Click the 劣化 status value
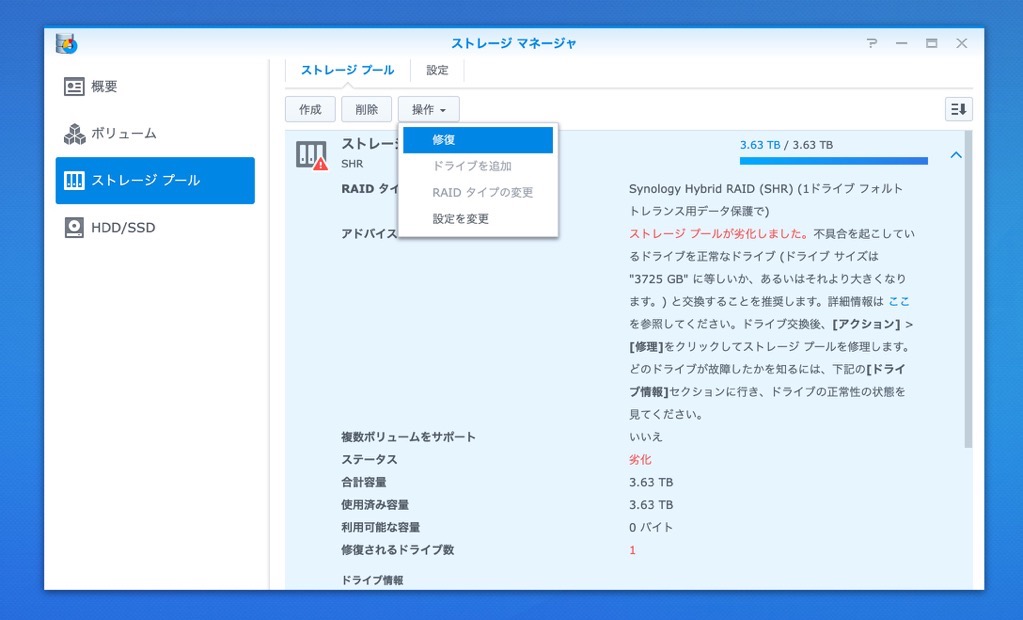The width and height of the screenshot is (1023, 620). [x=640, y=459]
